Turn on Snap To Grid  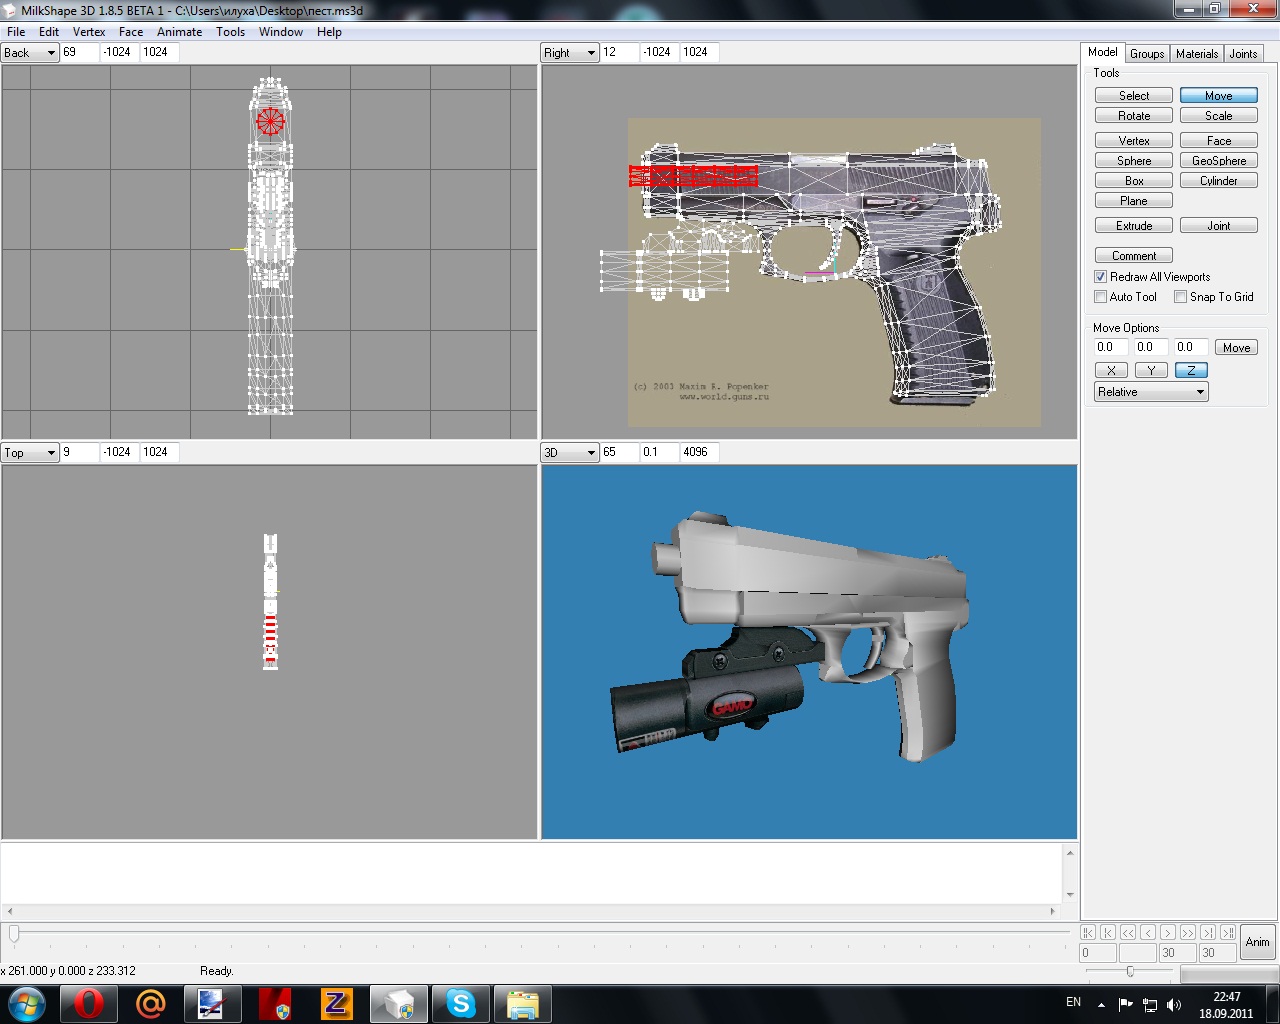click(x=1181, y=297)
